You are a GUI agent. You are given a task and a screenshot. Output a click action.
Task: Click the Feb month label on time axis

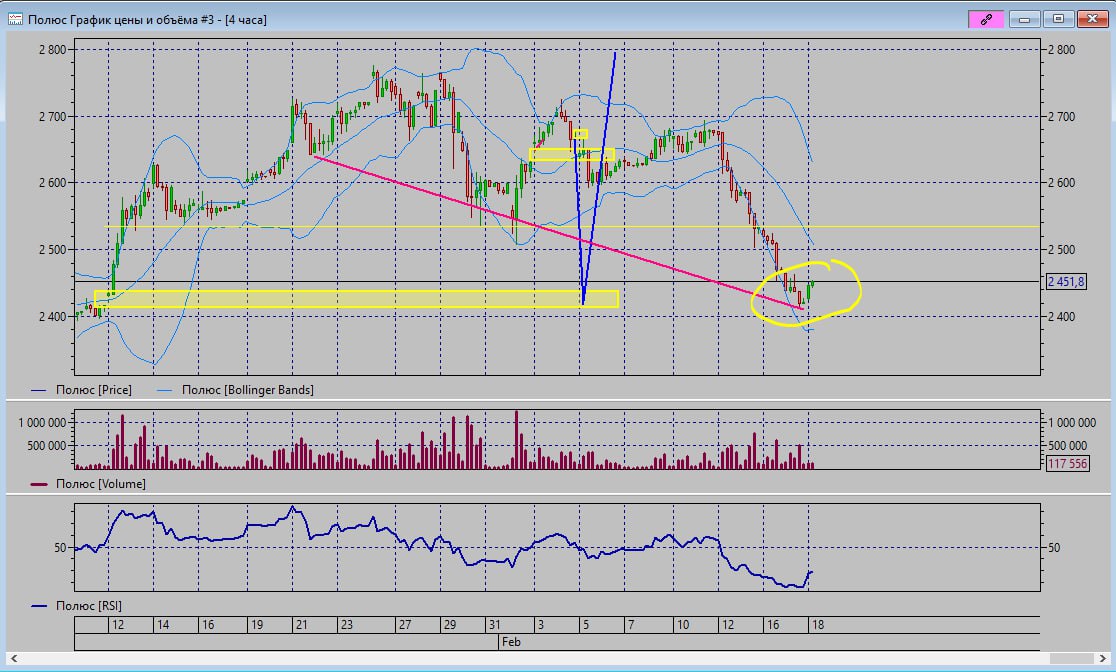point(510,642)
